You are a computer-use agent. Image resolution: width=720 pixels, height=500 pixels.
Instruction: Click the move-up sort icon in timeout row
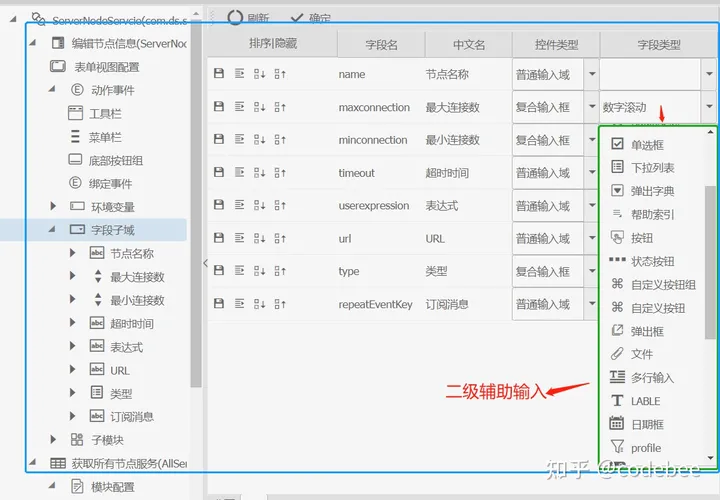click(280, 173)
